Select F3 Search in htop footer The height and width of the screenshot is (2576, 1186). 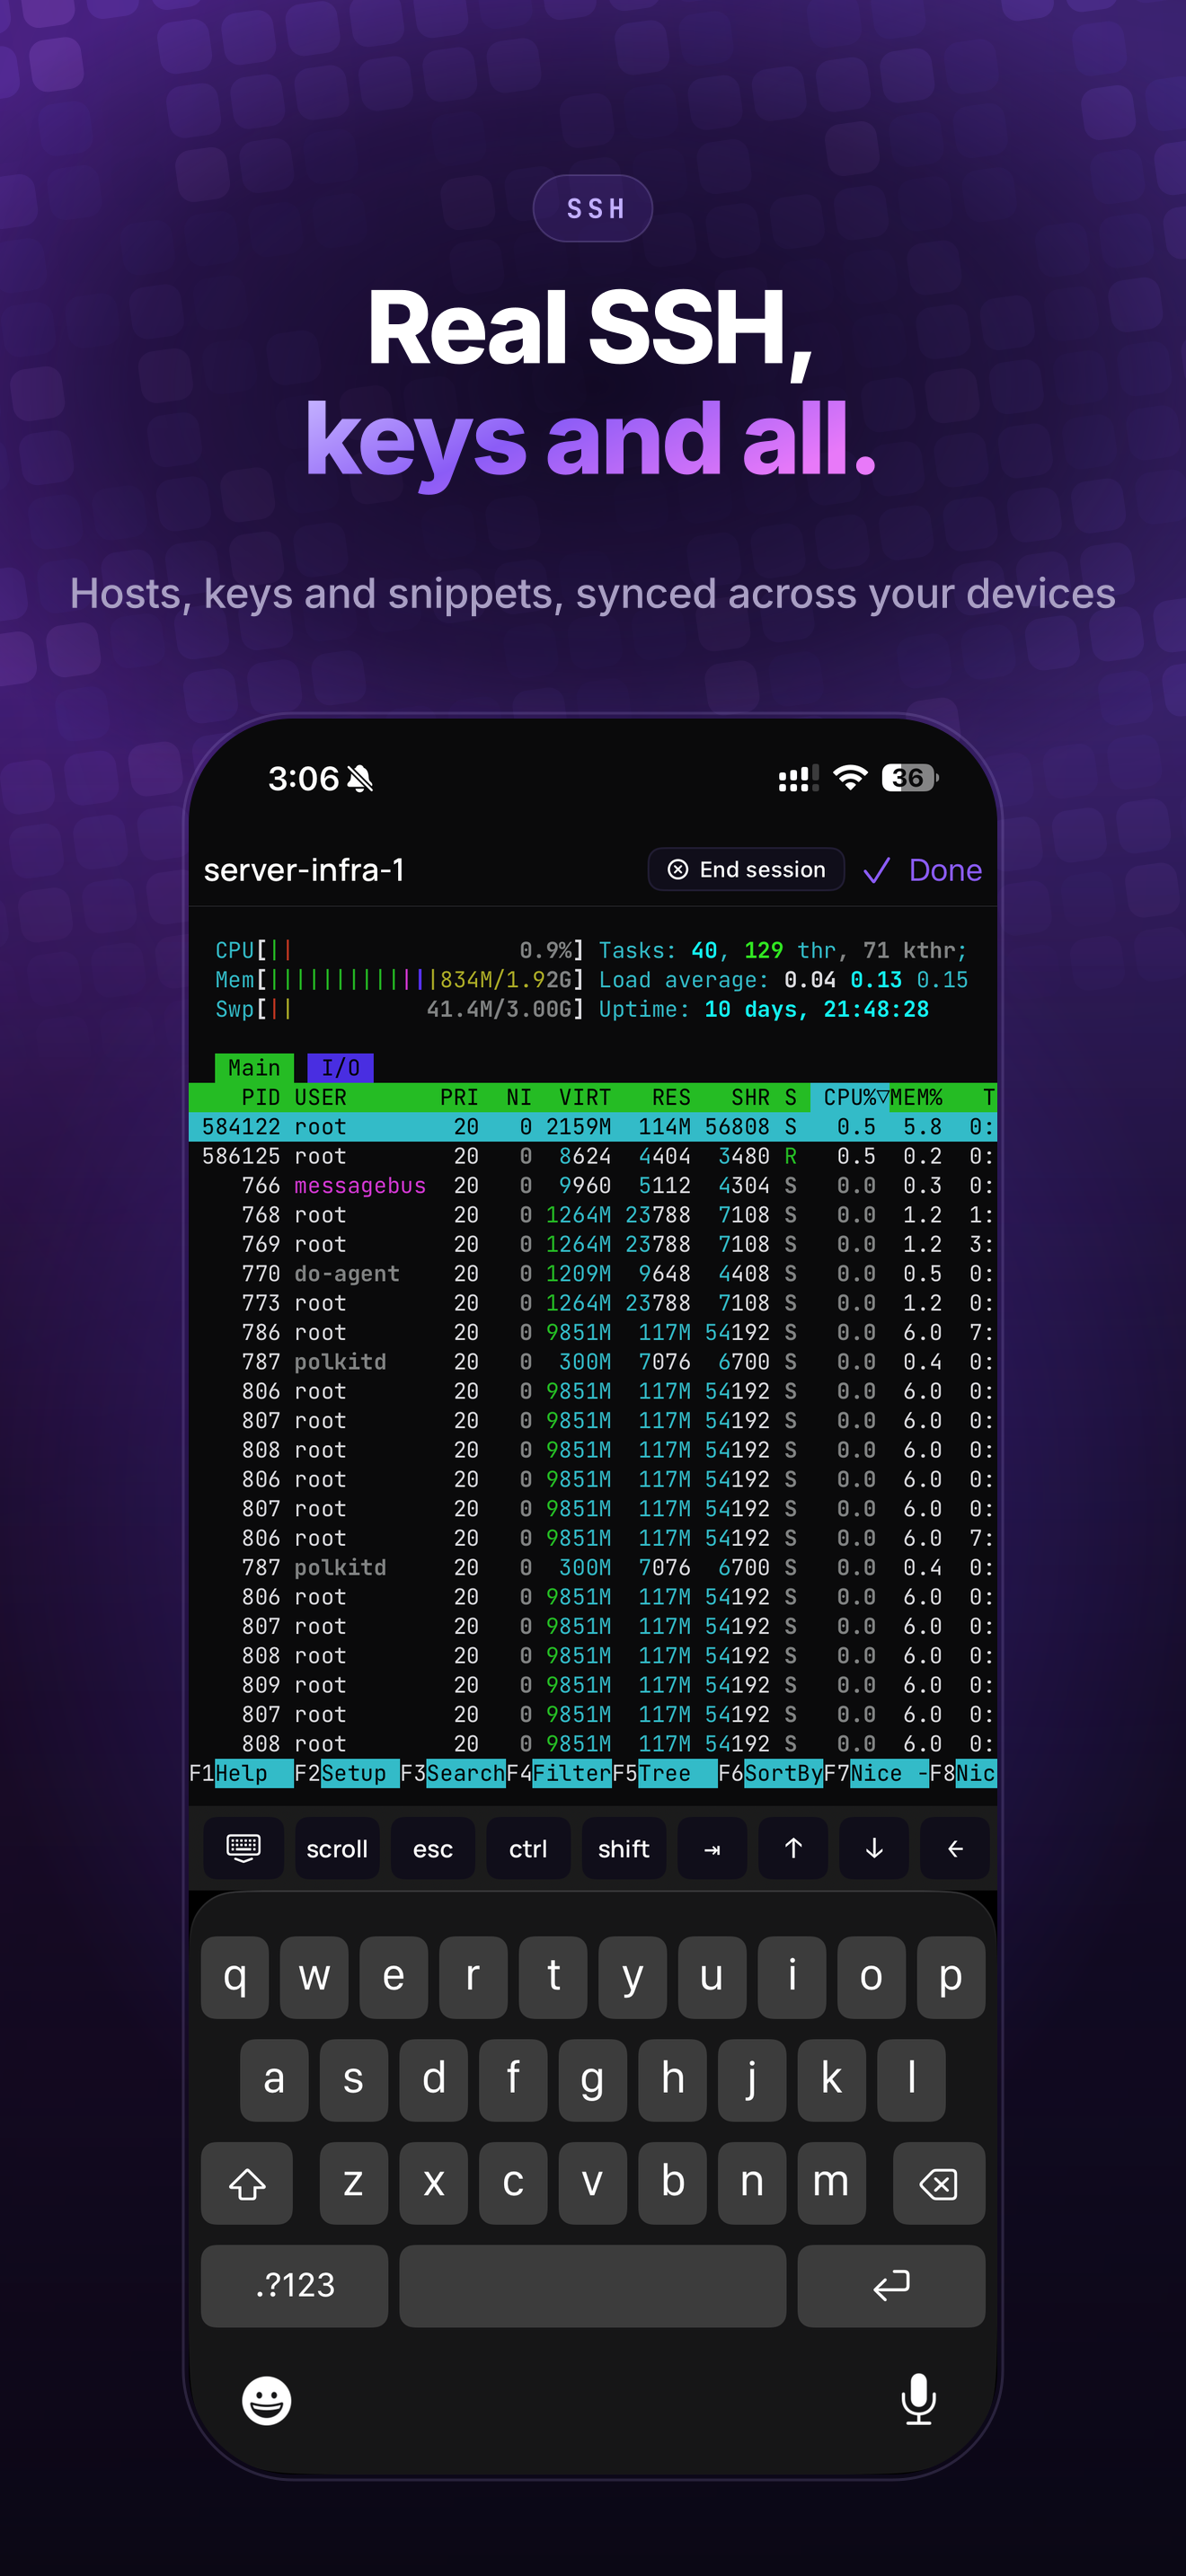[453, 1773]
